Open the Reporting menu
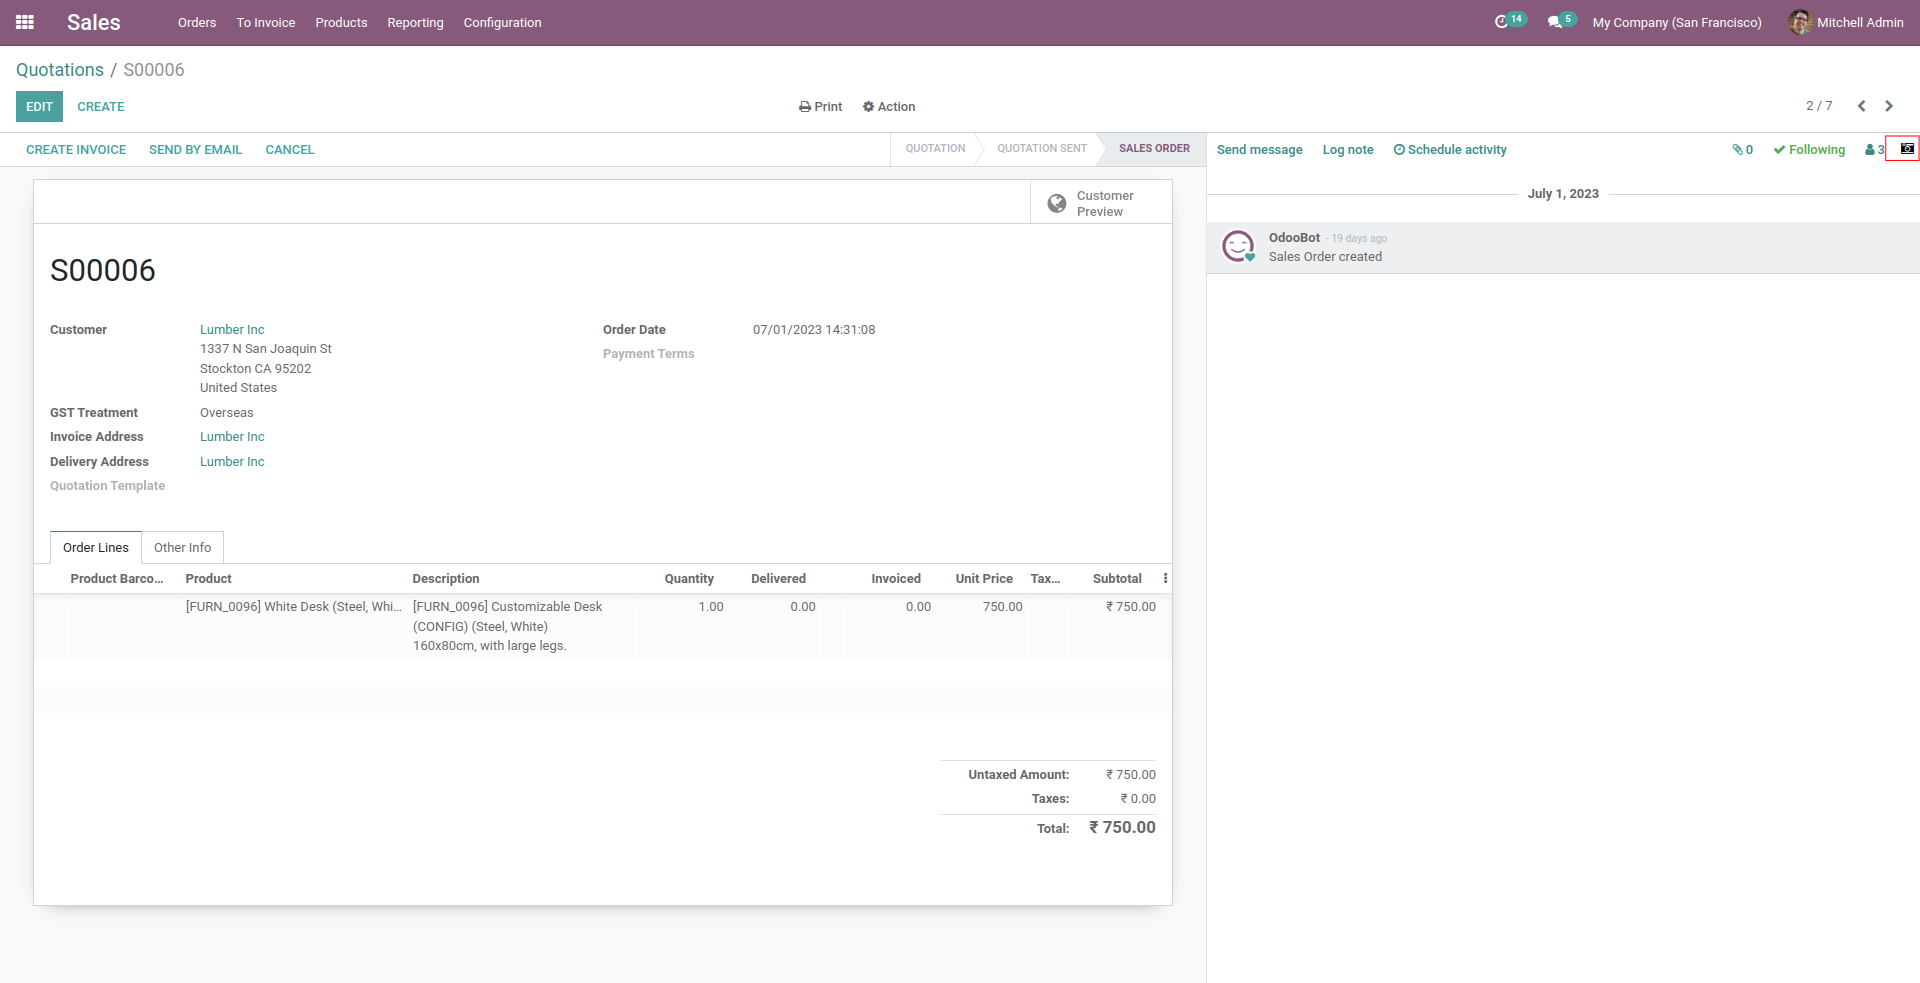This screenshot has width=1920, height=983. click(415, 22)
